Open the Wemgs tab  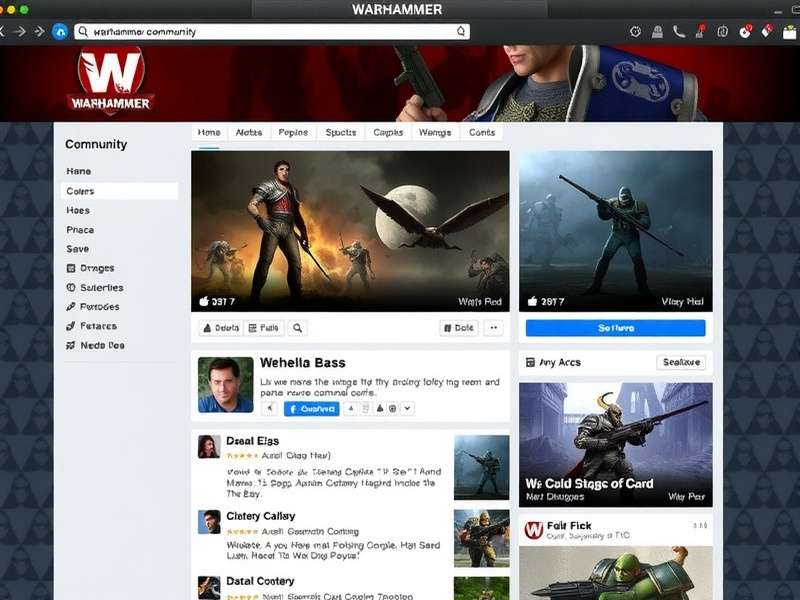point(435,133)
